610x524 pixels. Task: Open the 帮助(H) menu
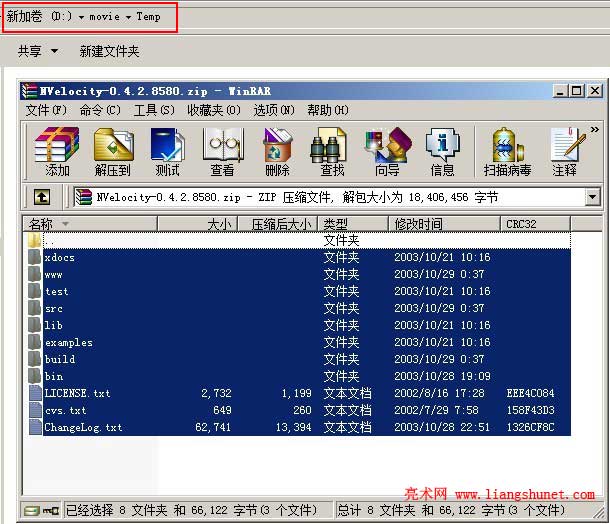click(x=328, y=110)
